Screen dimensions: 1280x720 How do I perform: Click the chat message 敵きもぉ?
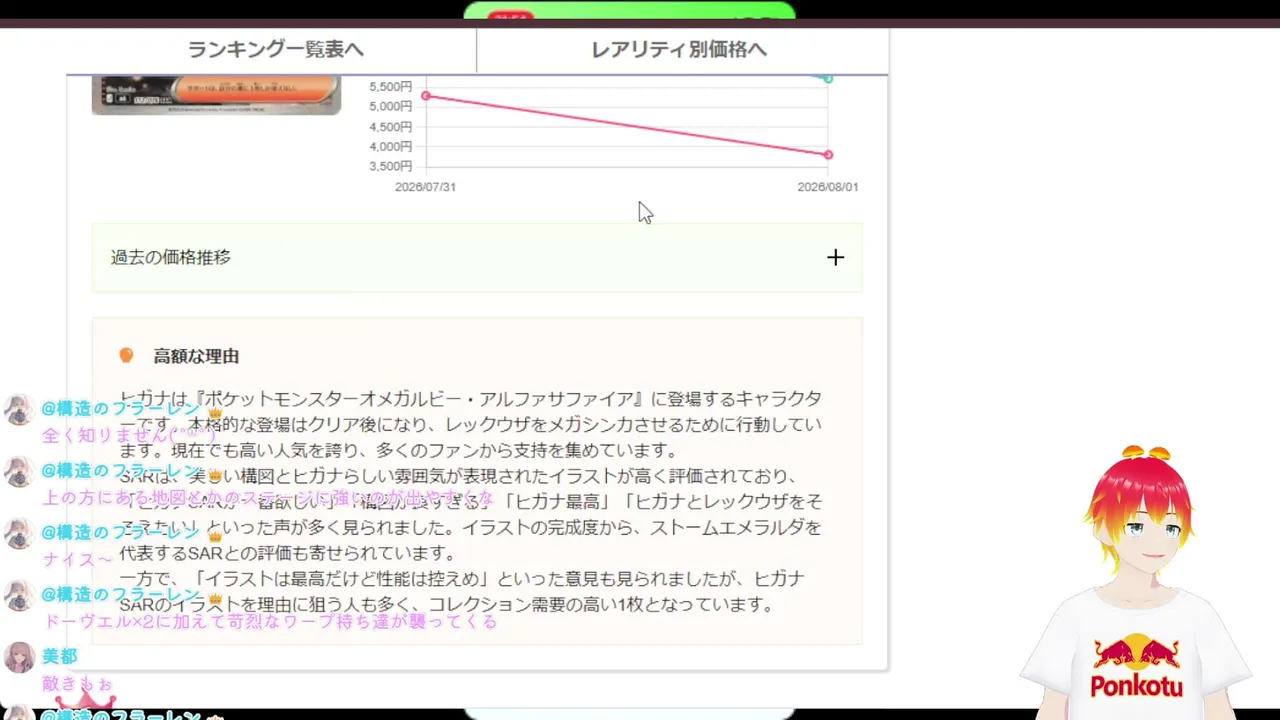pyautogui.click(x=77, y=684)
